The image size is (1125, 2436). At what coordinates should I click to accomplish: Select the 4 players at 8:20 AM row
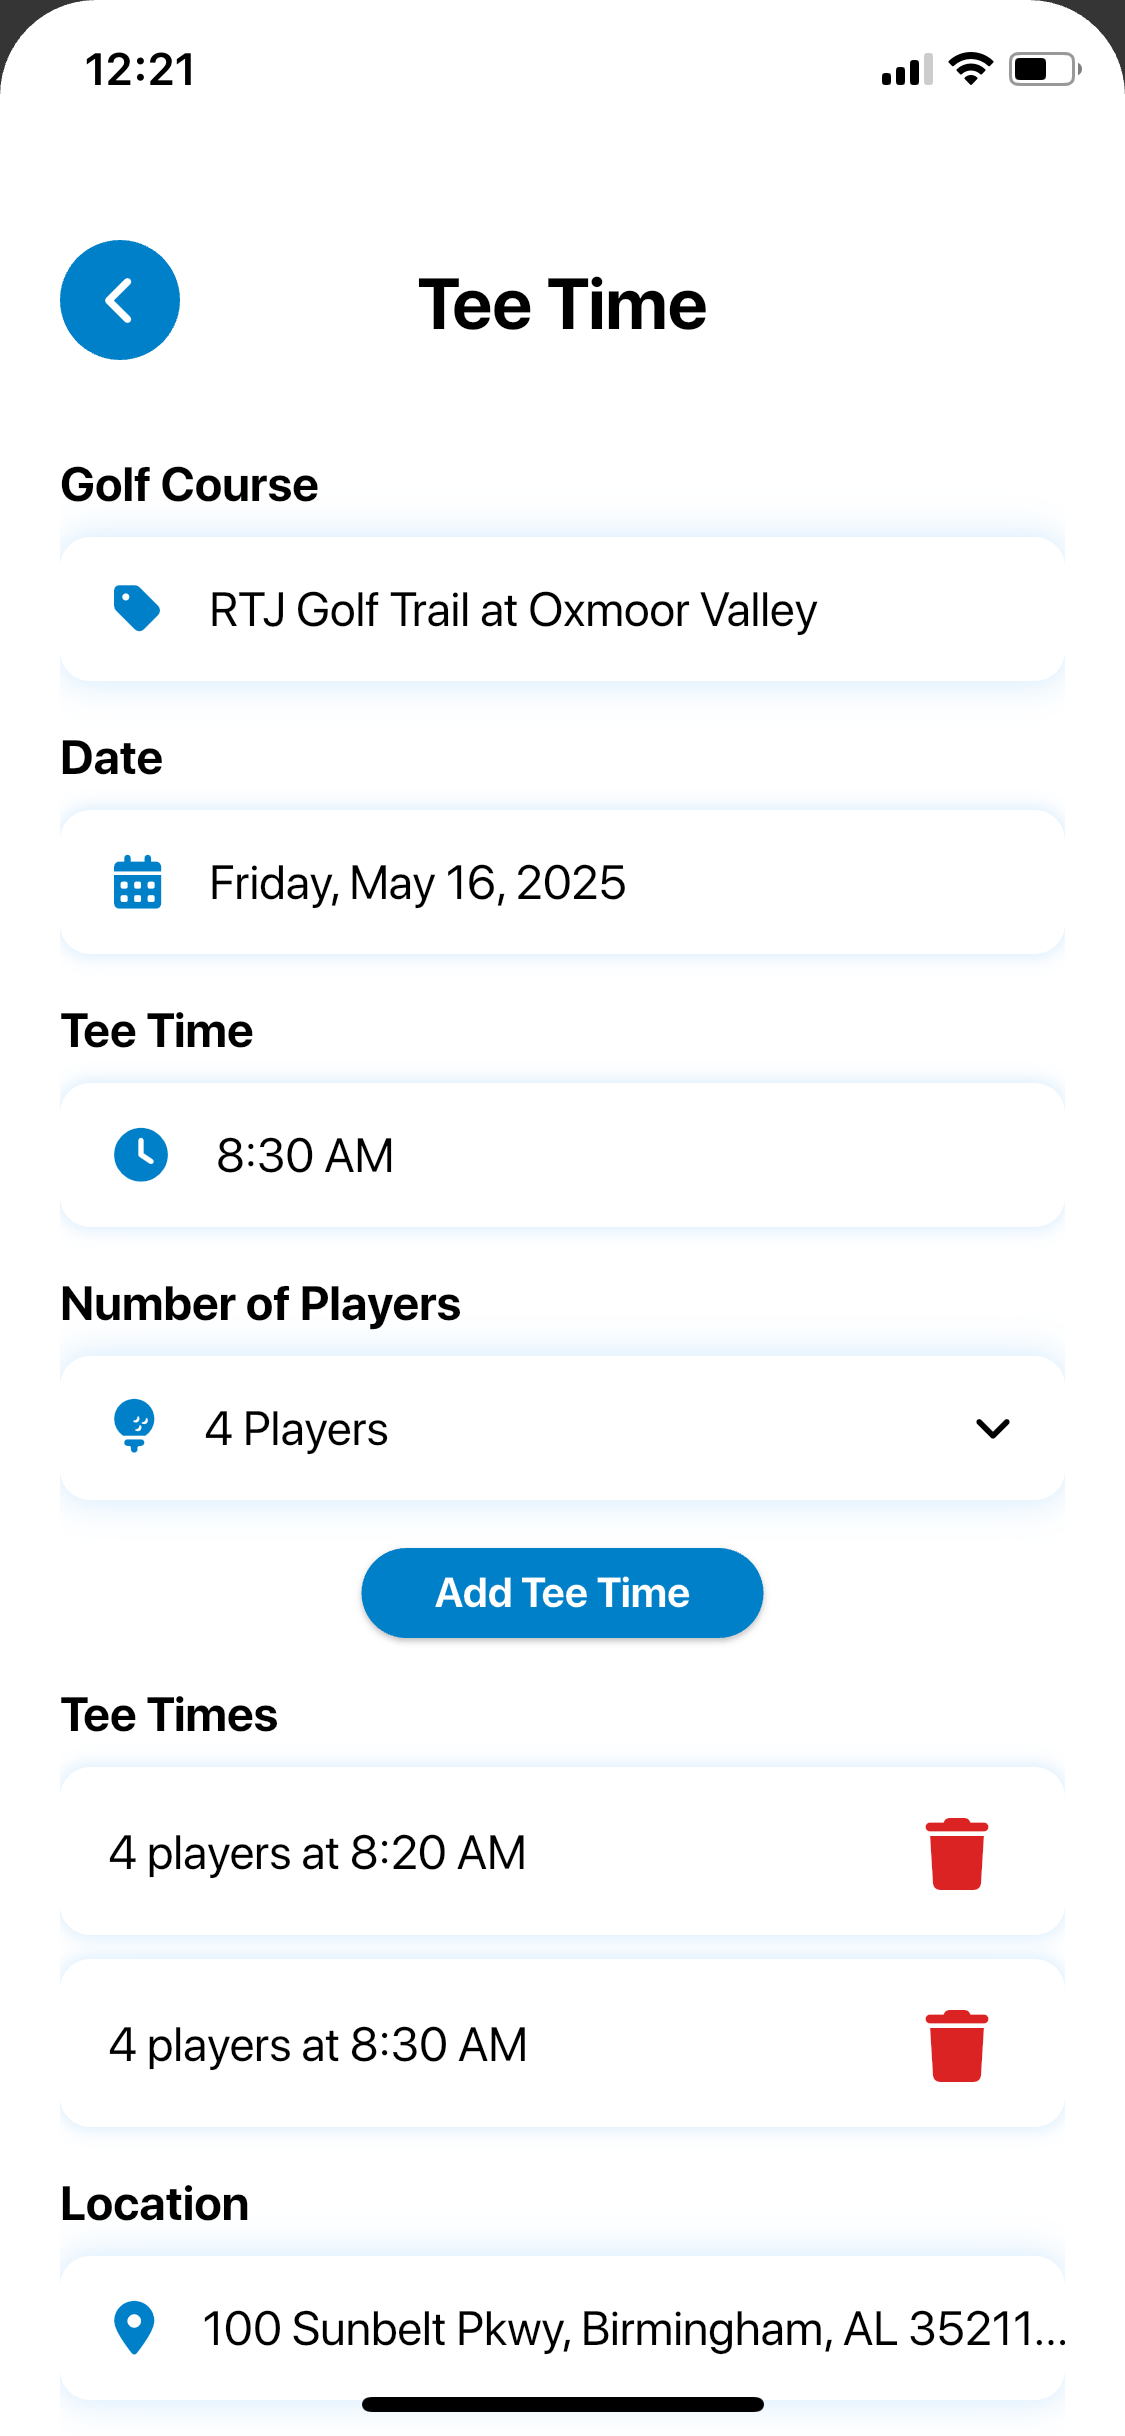click(562, 1851)
